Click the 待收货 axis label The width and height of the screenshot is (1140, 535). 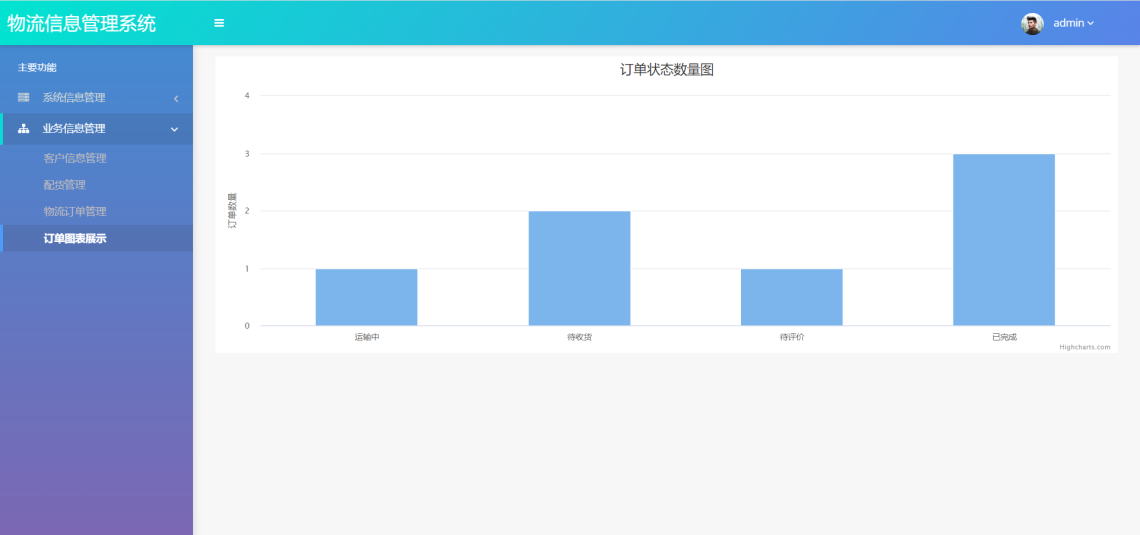579,337
